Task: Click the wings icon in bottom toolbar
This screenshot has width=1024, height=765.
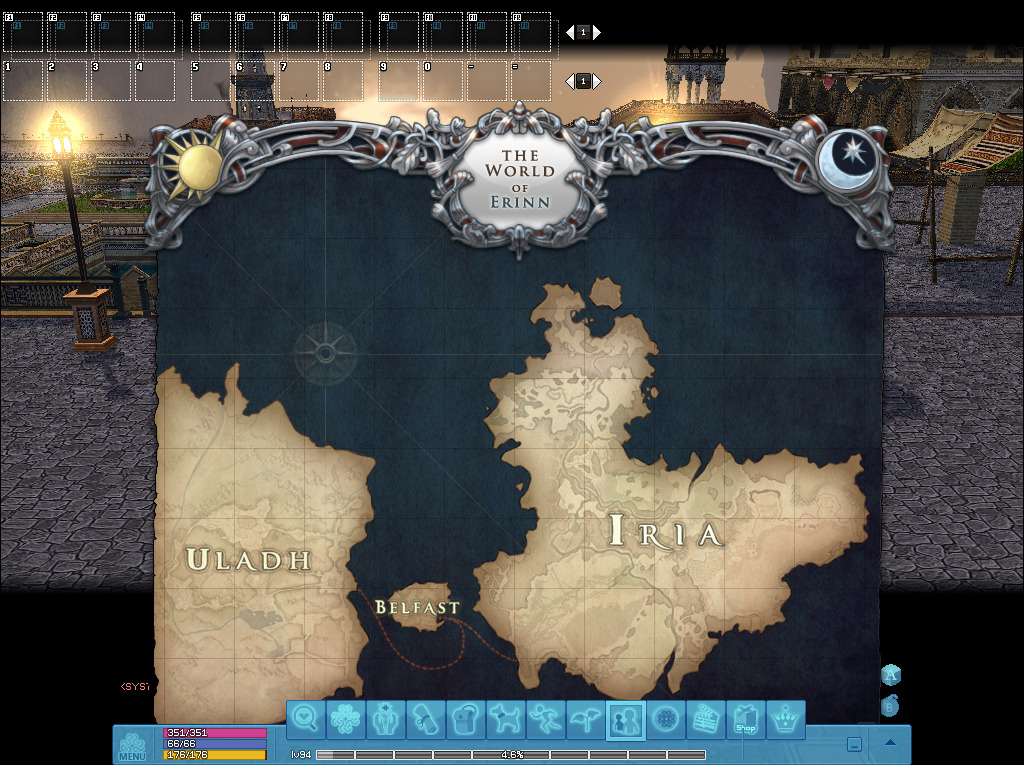Action: [x=586, y=719]
